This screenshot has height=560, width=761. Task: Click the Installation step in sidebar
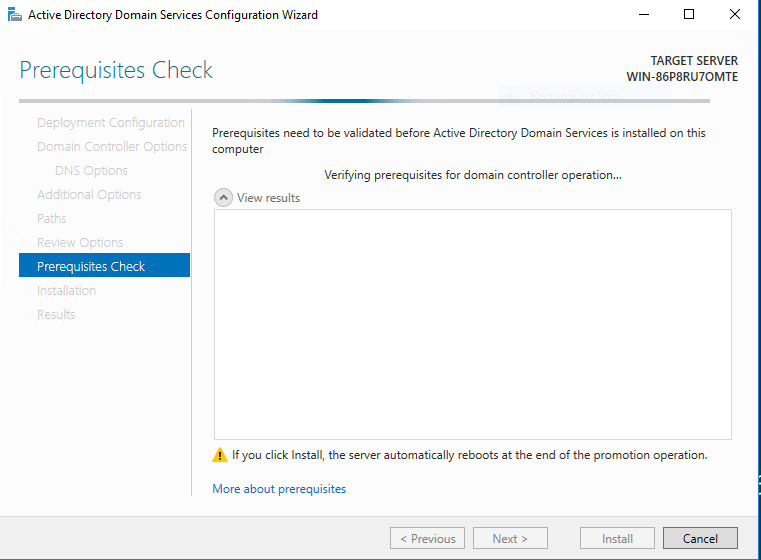(66, 291)
